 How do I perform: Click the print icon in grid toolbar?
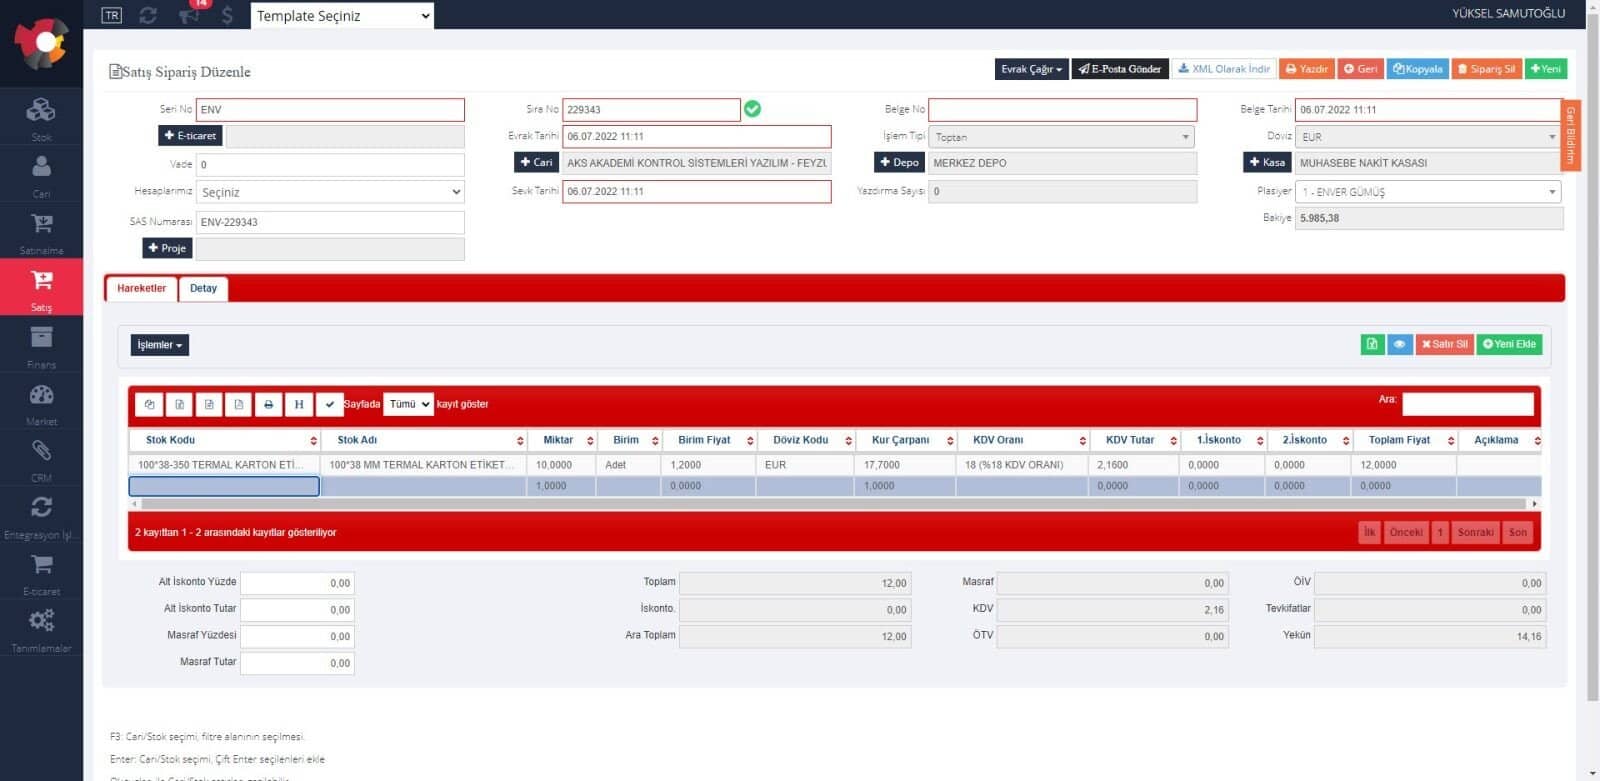(268, 404)
